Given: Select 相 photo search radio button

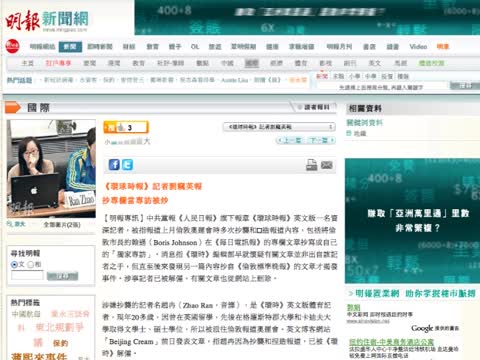Looking at the screenshot, I should pyautogui.click(x=30, y=265).
